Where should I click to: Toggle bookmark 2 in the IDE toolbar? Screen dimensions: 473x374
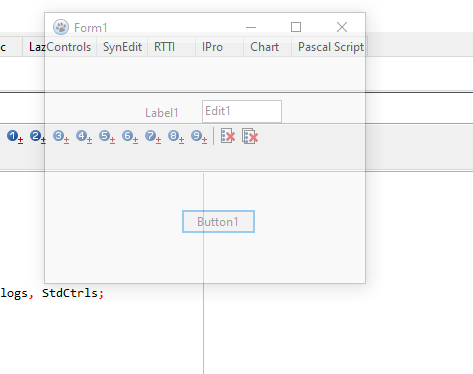click(38, 137)
